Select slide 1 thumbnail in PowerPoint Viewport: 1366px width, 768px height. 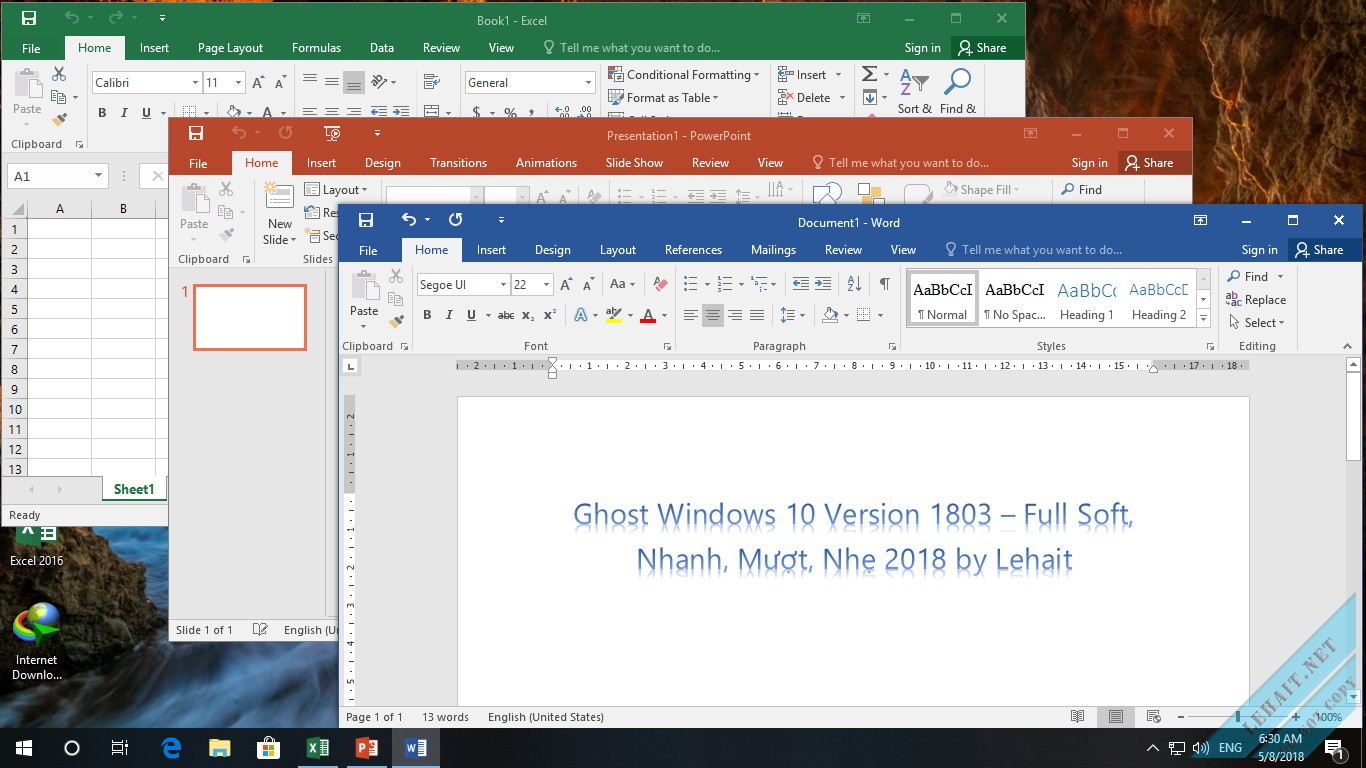coord(250,317)
